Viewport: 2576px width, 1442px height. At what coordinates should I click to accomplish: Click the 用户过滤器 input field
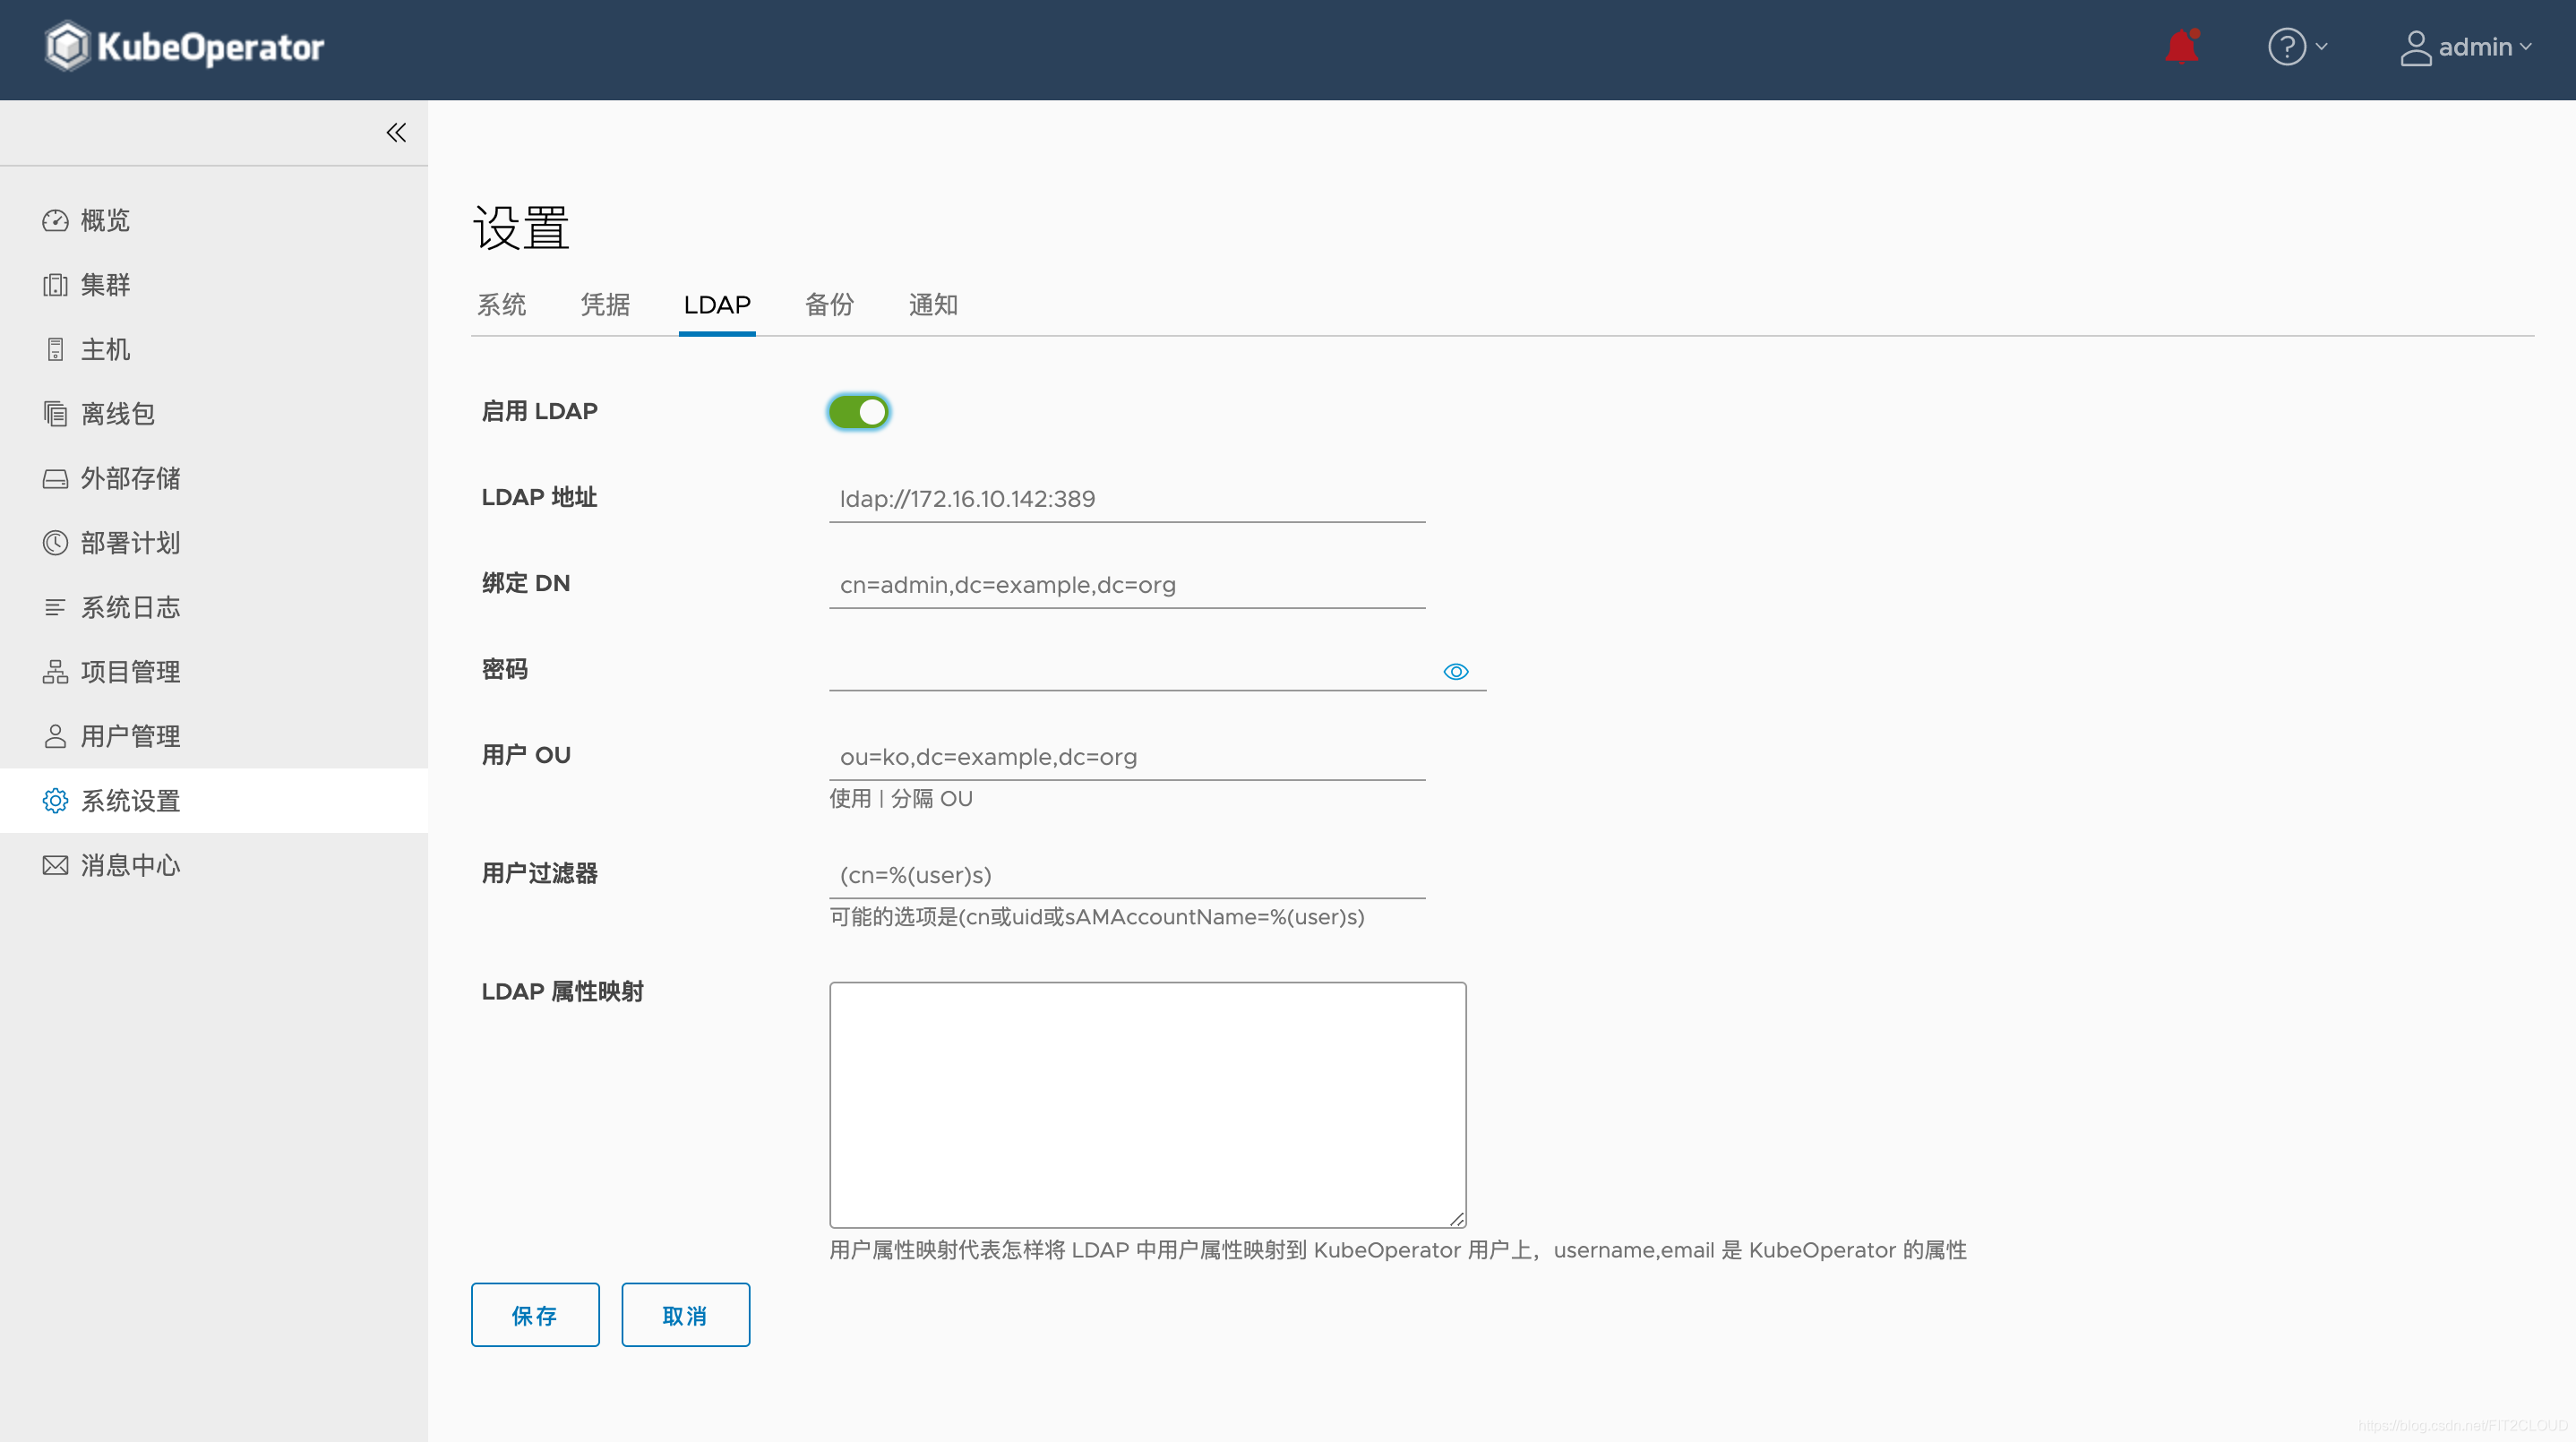1127,875
